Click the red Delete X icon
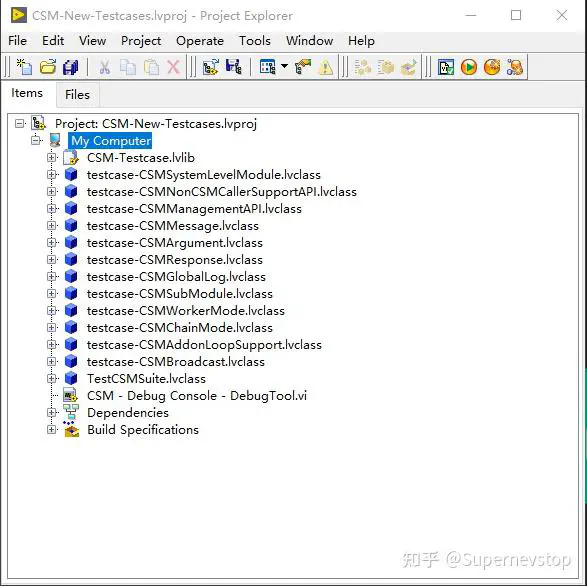Screen dimensions: 587x586 pyautogui.click(x=173, y=67)
